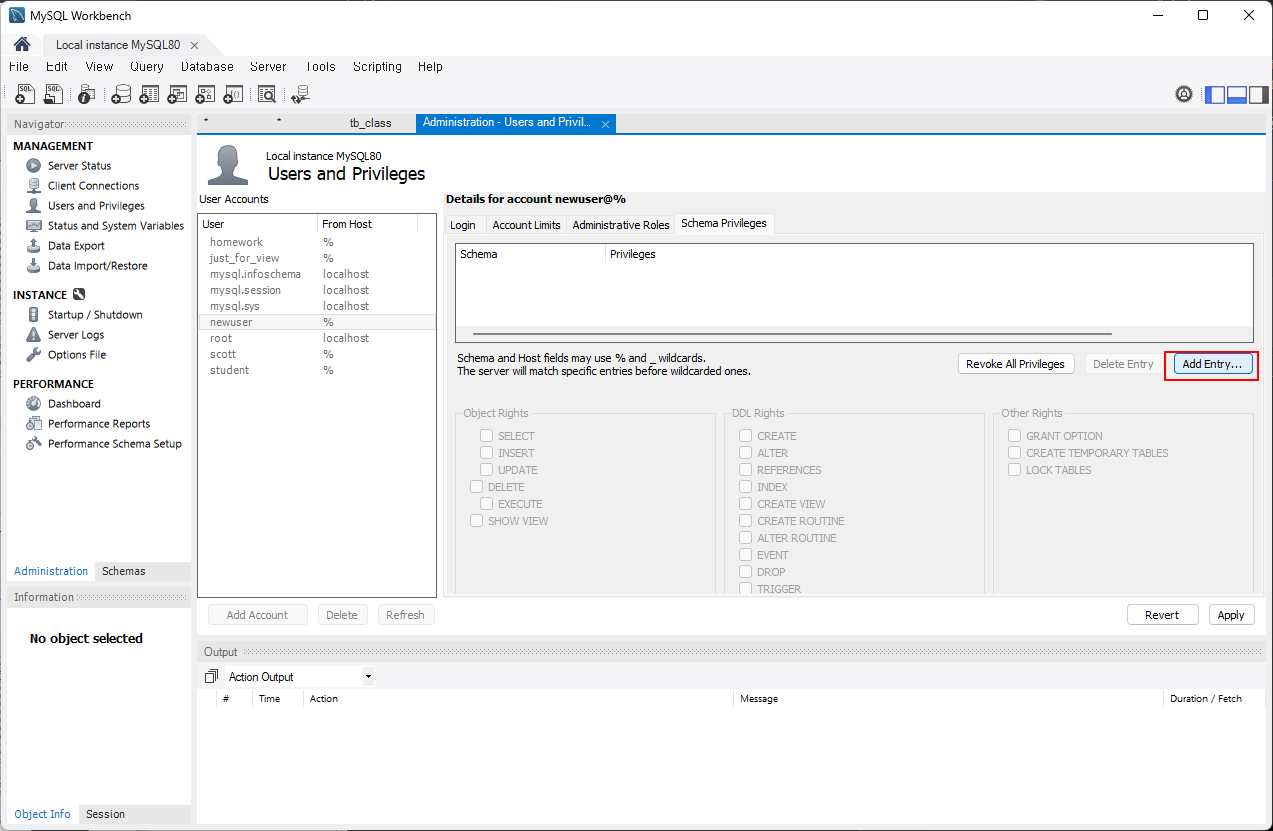Viewport: 1273px width, 831px height.
Task: Check the DROP privilege checkbox
Action: 746,572
